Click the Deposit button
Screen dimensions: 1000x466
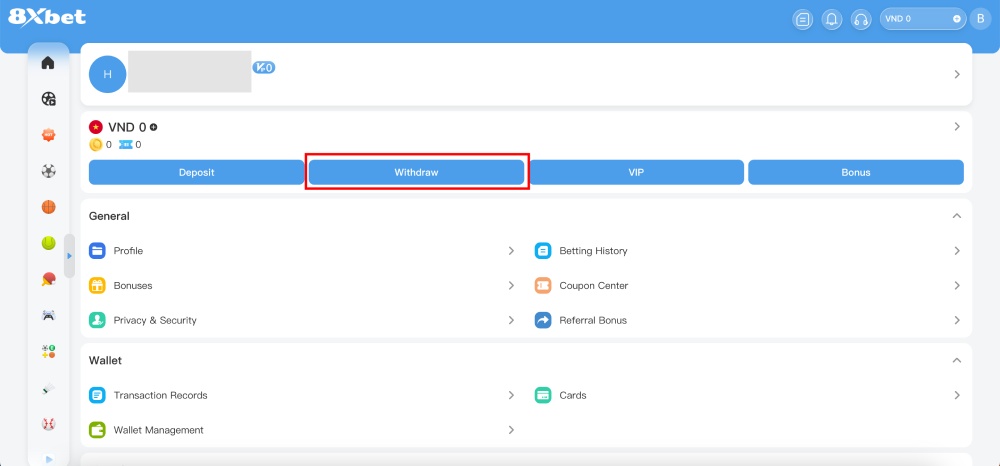(x=196, y=172)
